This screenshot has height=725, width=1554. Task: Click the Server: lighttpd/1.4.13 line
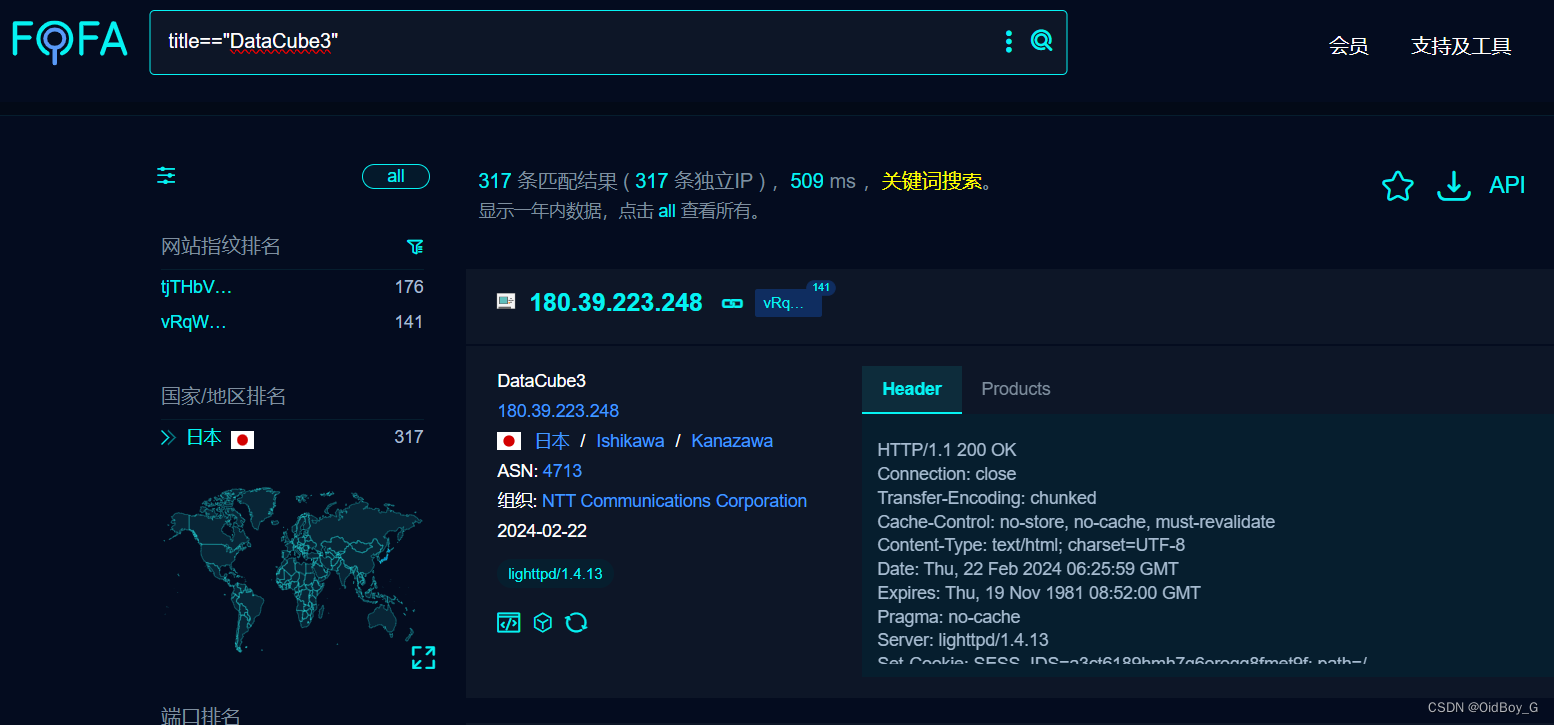pyautogui.click(x=963, y=640)
